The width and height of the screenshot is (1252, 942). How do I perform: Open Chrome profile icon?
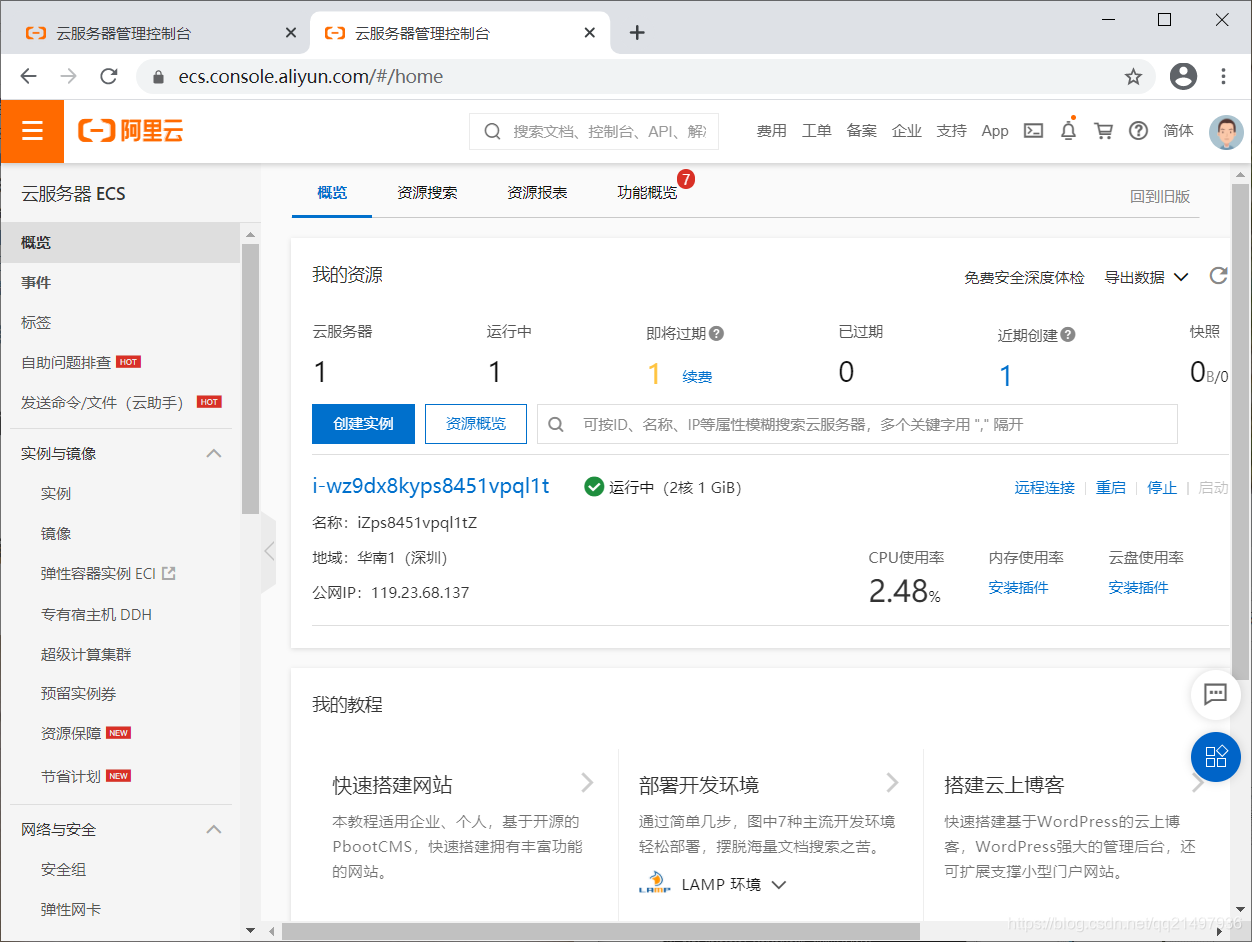point(1183,76)
